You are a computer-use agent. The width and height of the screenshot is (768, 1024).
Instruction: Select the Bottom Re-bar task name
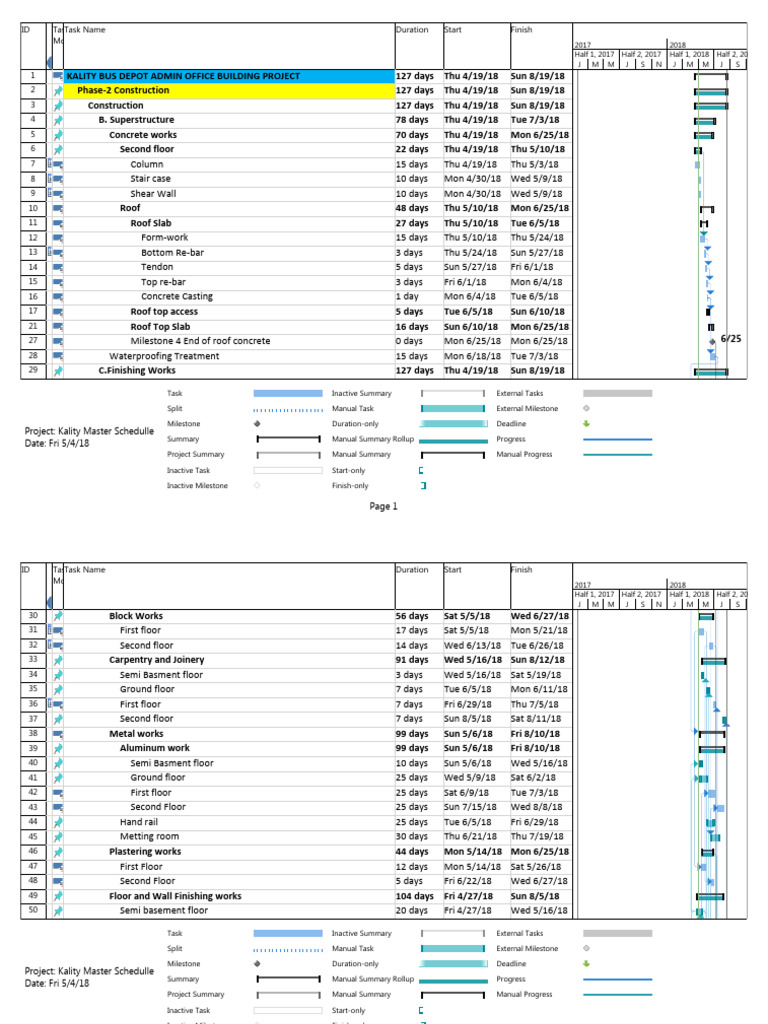(172, 253)
